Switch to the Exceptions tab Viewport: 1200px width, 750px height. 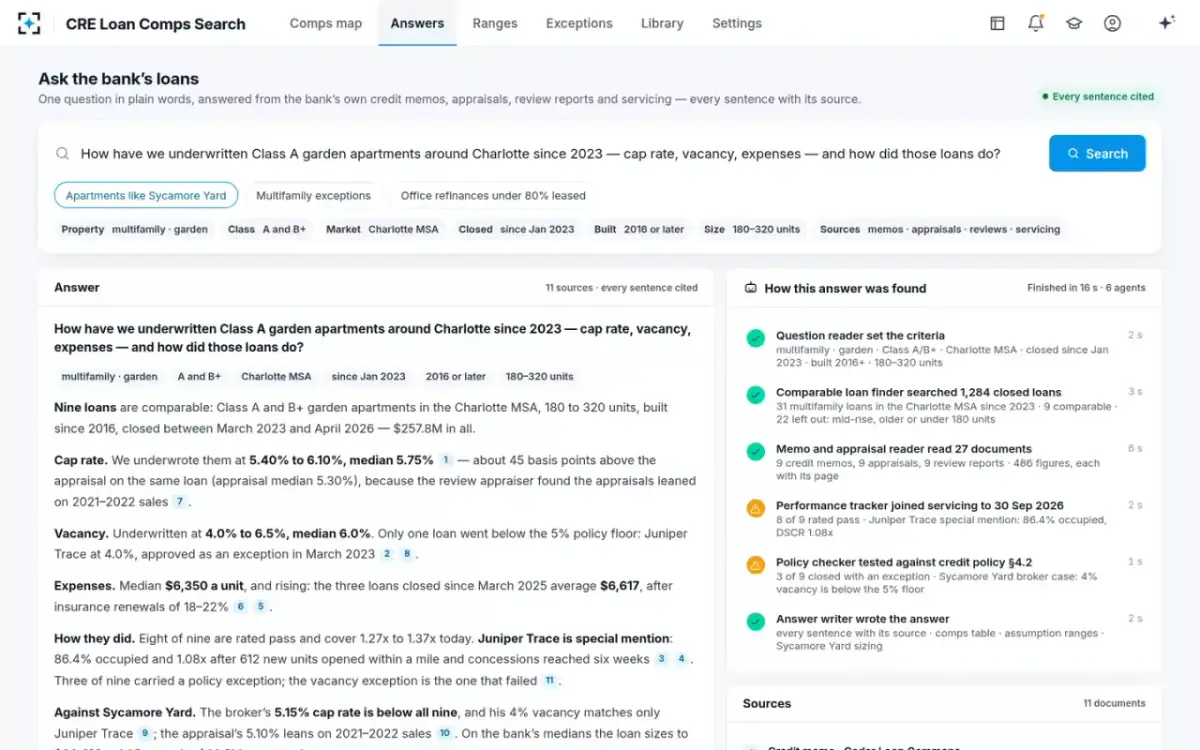pos(579,23)
